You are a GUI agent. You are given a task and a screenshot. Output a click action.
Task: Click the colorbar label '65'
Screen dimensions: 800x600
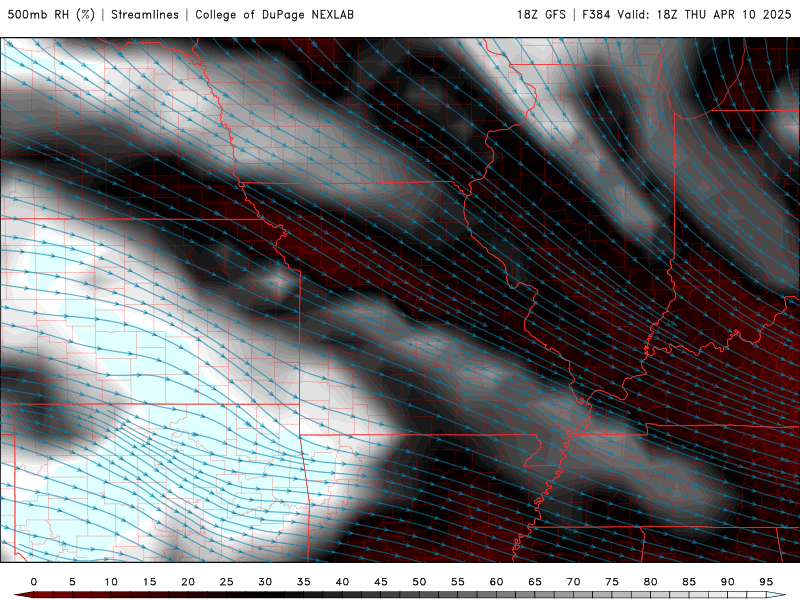pyautogui.click(x=535, y=582)
